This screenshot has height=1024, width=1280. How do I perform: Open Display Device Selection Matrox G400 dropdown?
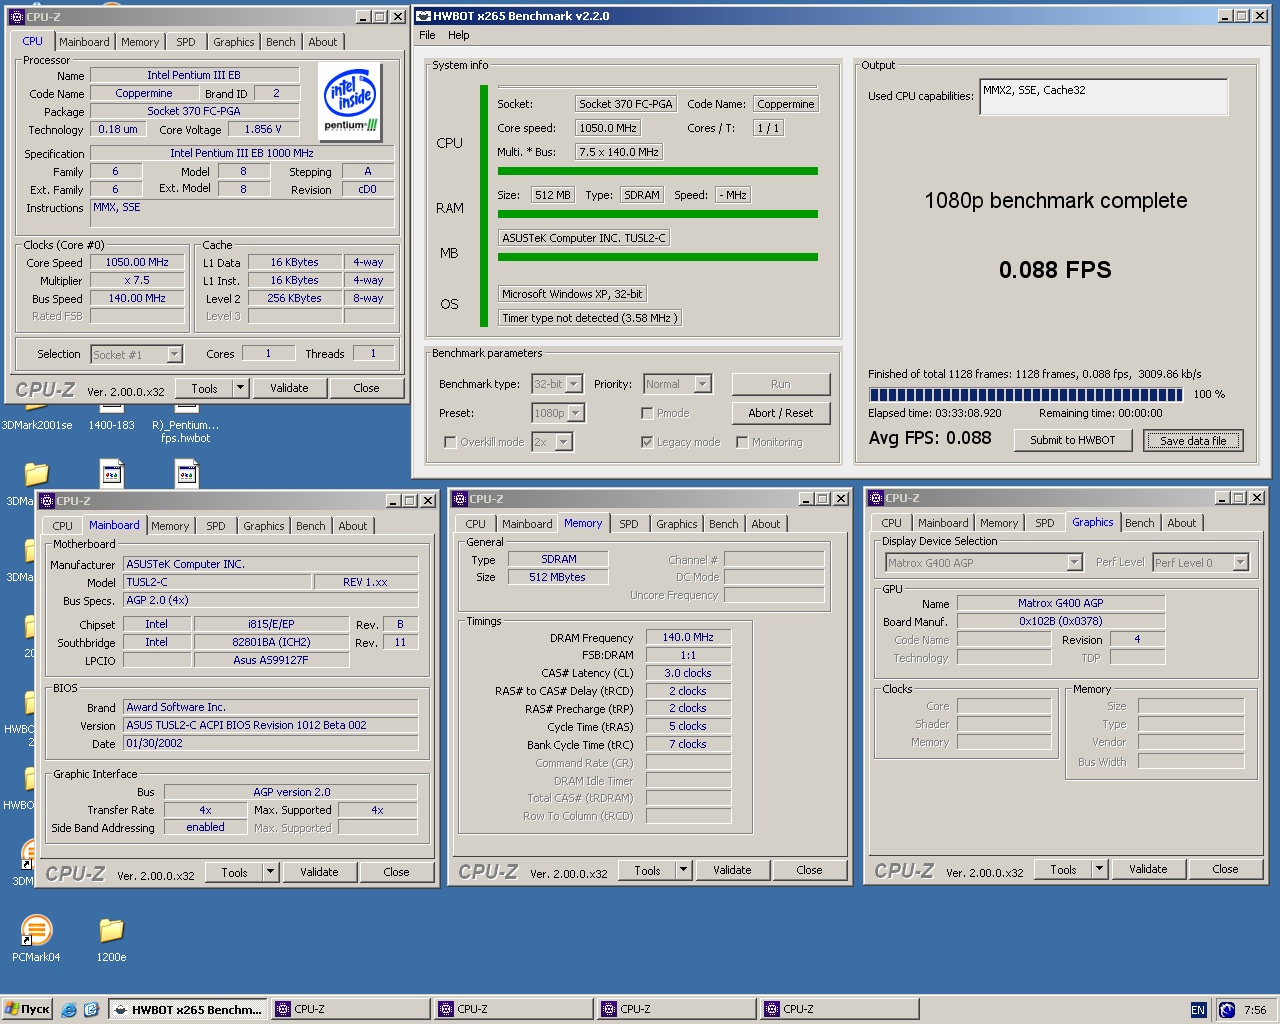[x=1075, y=563]
